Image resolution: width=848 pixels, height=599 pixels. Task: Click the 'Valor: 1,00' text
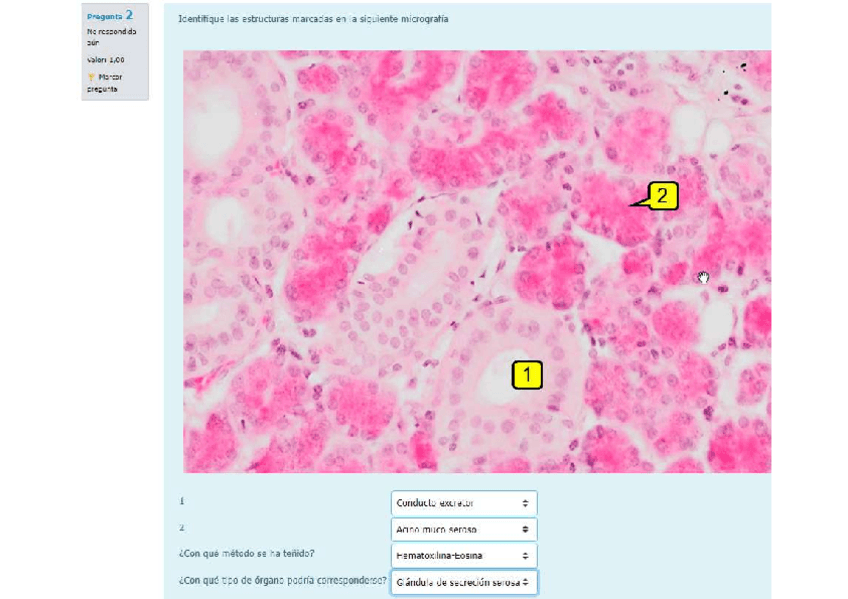point(105,60)
